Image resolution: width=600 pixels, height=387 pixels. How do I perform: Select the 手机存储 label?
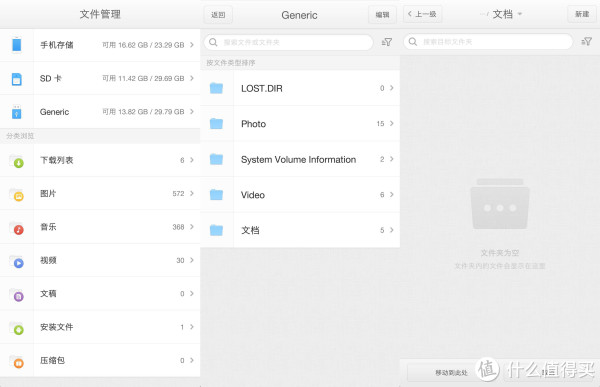[x=57, y=45]
